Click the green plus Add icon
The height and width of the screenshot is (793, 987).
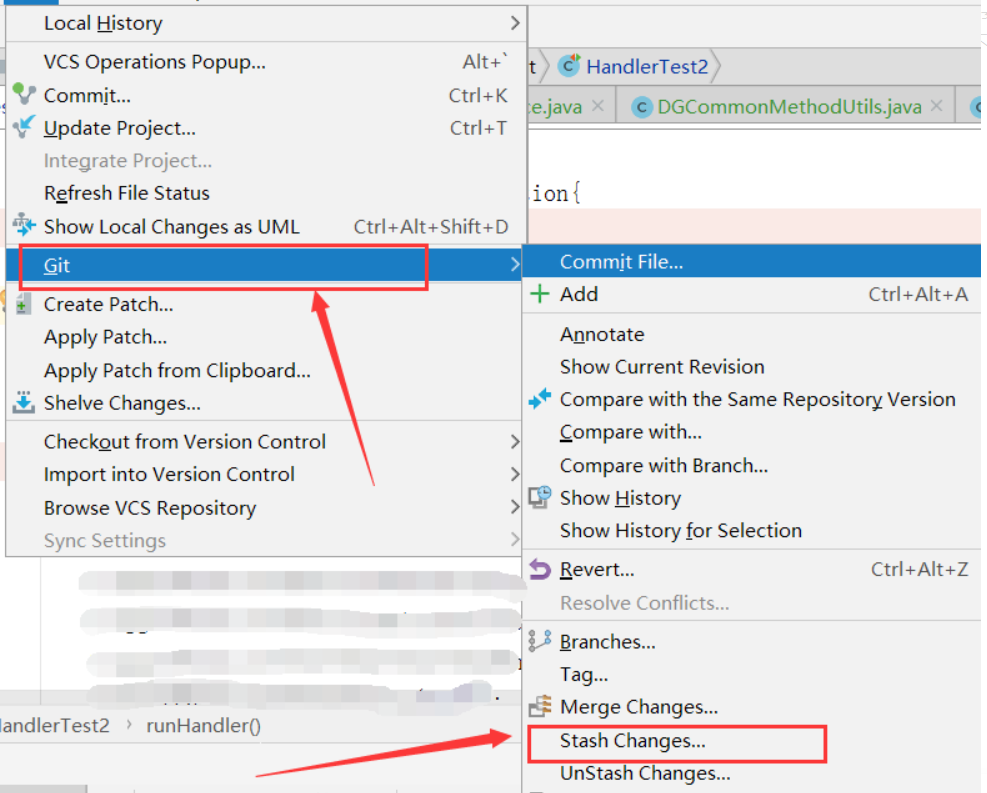(540, 294)
